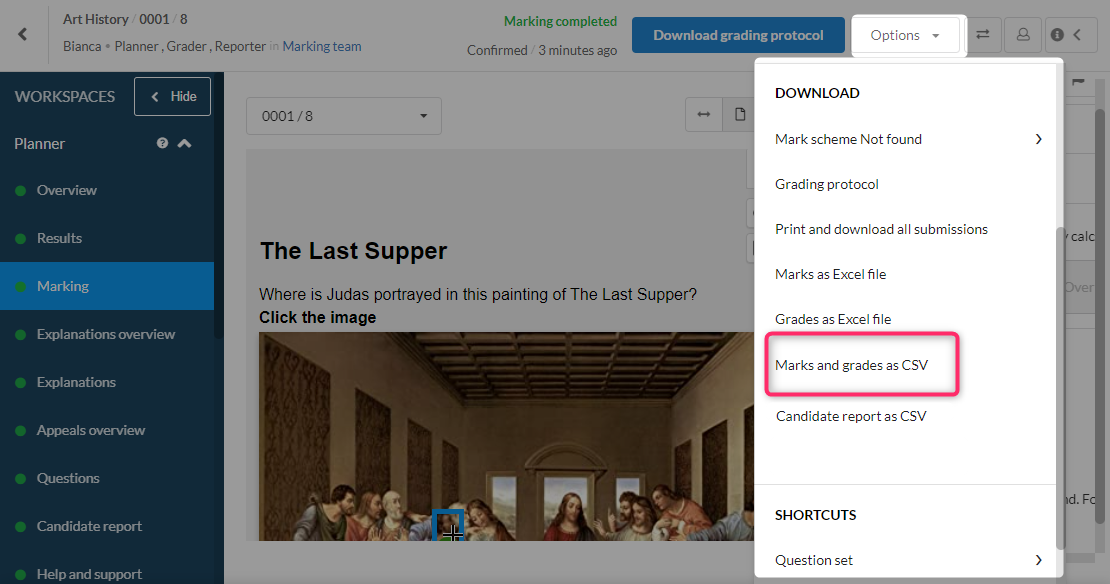
Task: Click the blue hotspot marker on painting
Action: click(x=448, y=525)
